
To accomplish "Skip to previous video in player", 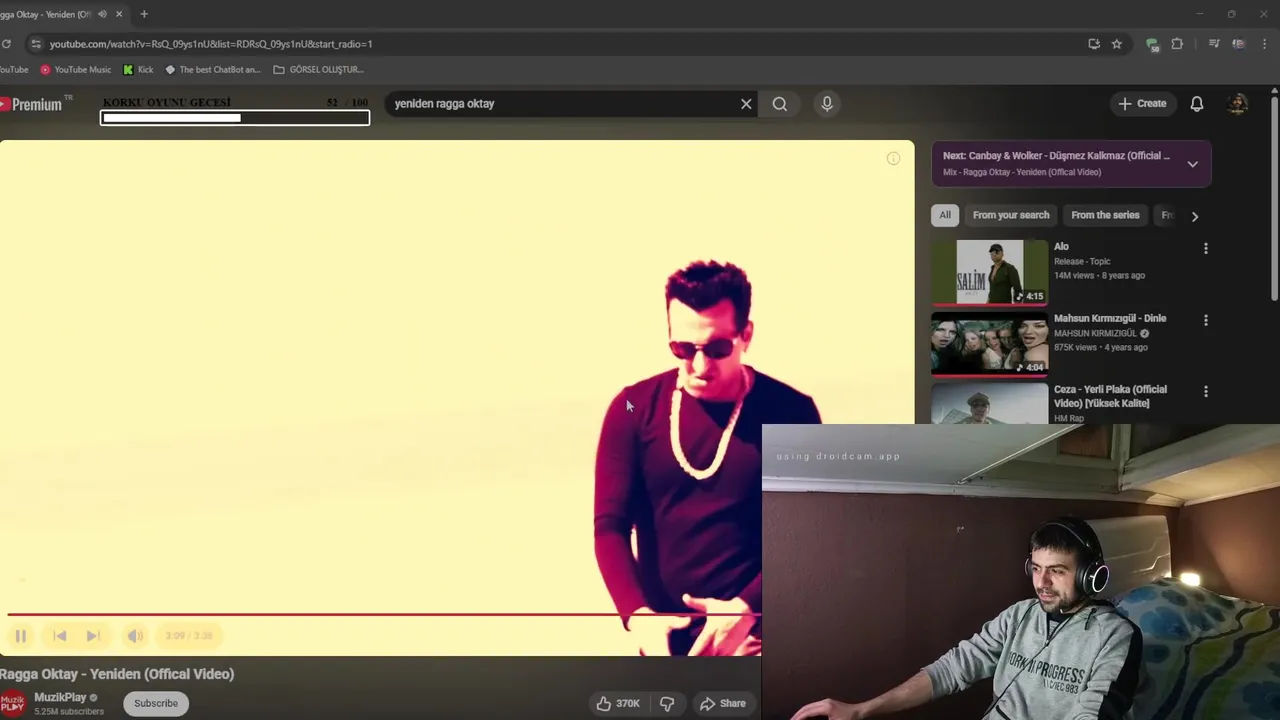I will pyautogui.click(x=59, y=635).
